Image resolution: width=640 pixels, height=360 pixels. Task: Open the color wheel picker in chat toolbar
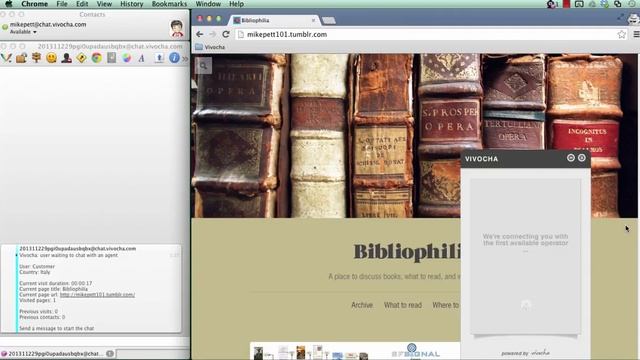pos(127,58)
